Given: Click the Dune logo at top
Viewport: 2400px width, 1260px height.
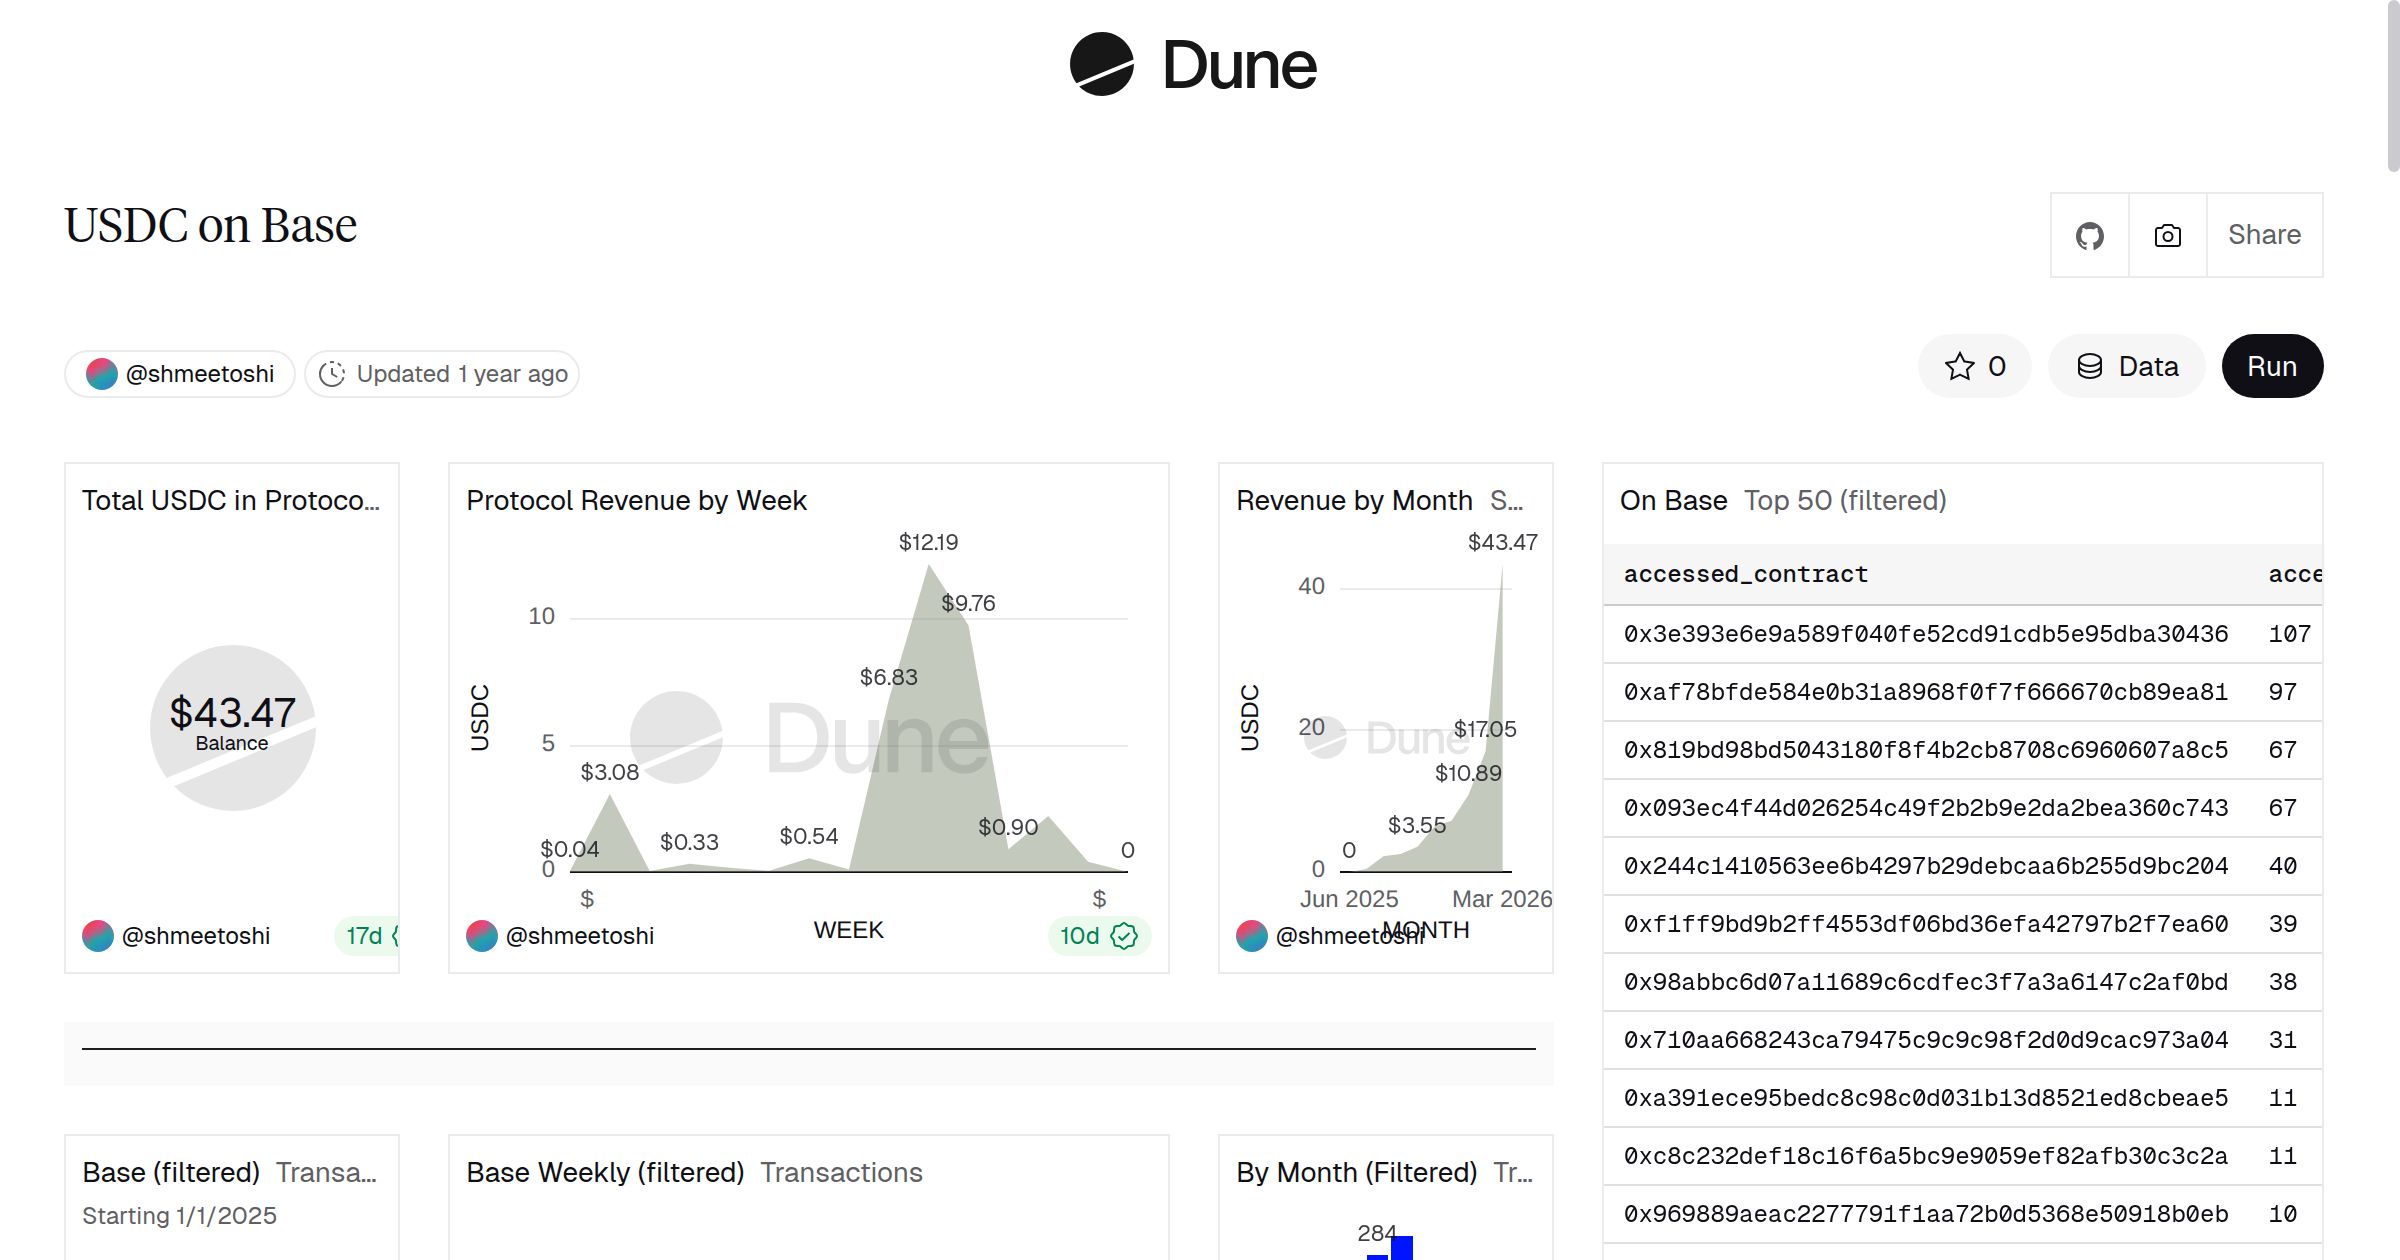Looking at the screenshot, I should 1193,65.
